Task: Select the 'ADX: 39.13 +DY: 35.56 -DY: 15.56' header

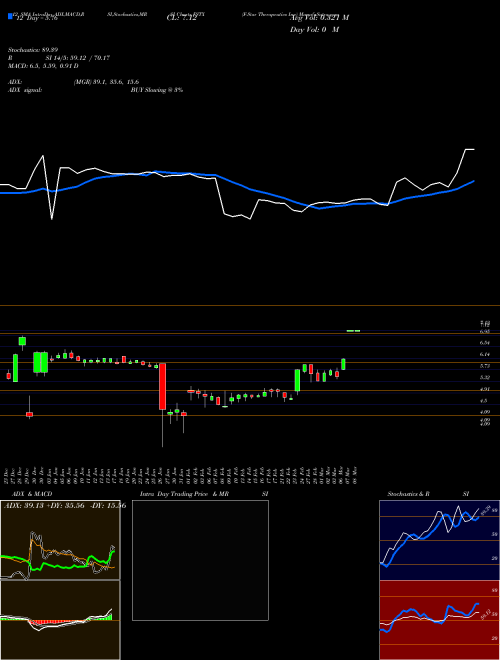Action: click(x=65, y=506)
